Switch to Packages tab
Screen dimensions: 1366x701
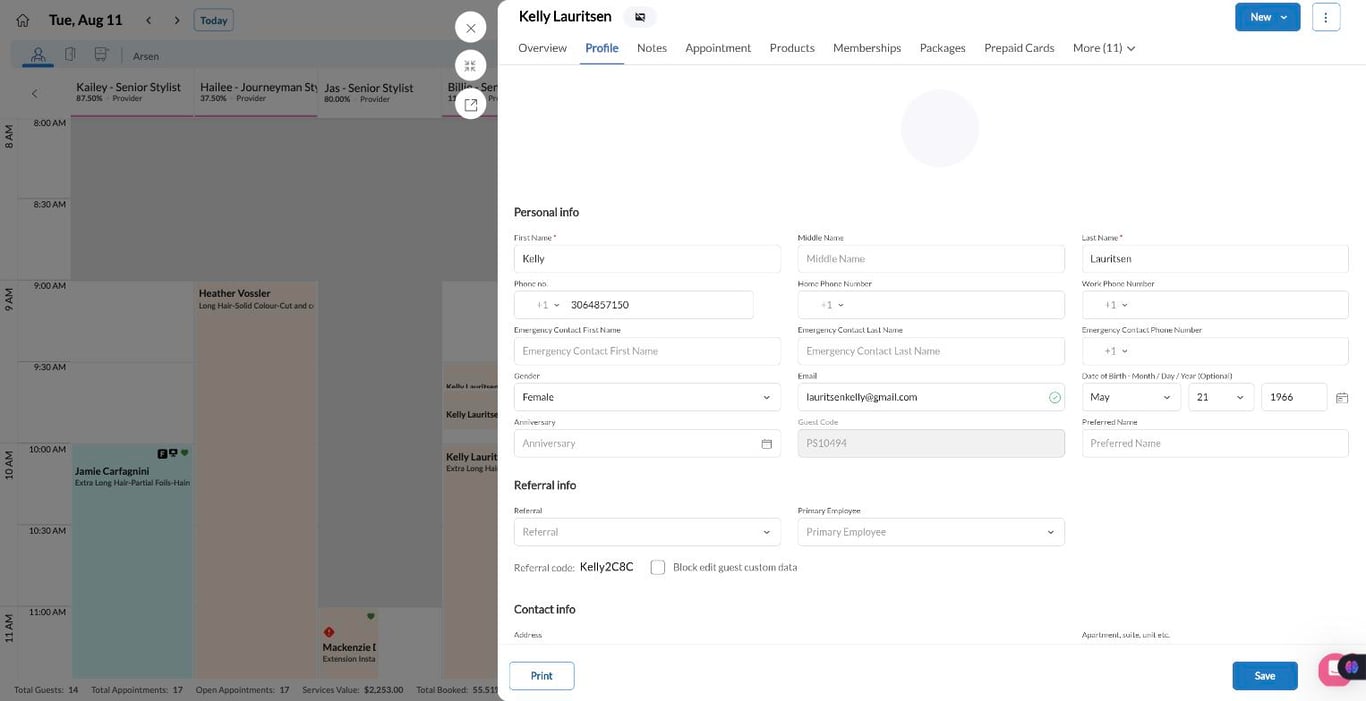point(943,48)
